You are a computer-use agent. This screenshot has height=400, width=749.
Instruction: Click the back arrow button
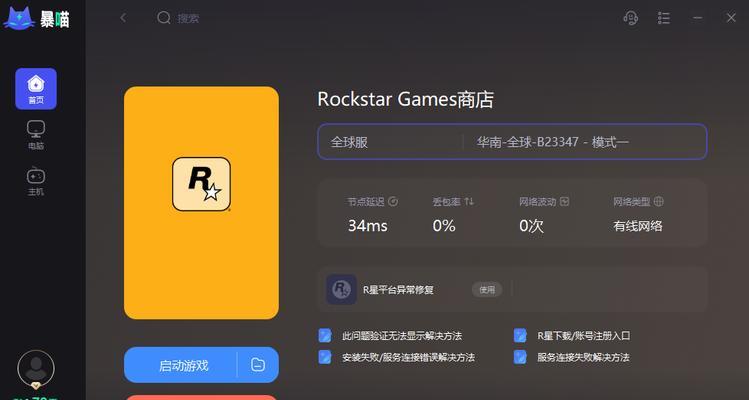123,18
